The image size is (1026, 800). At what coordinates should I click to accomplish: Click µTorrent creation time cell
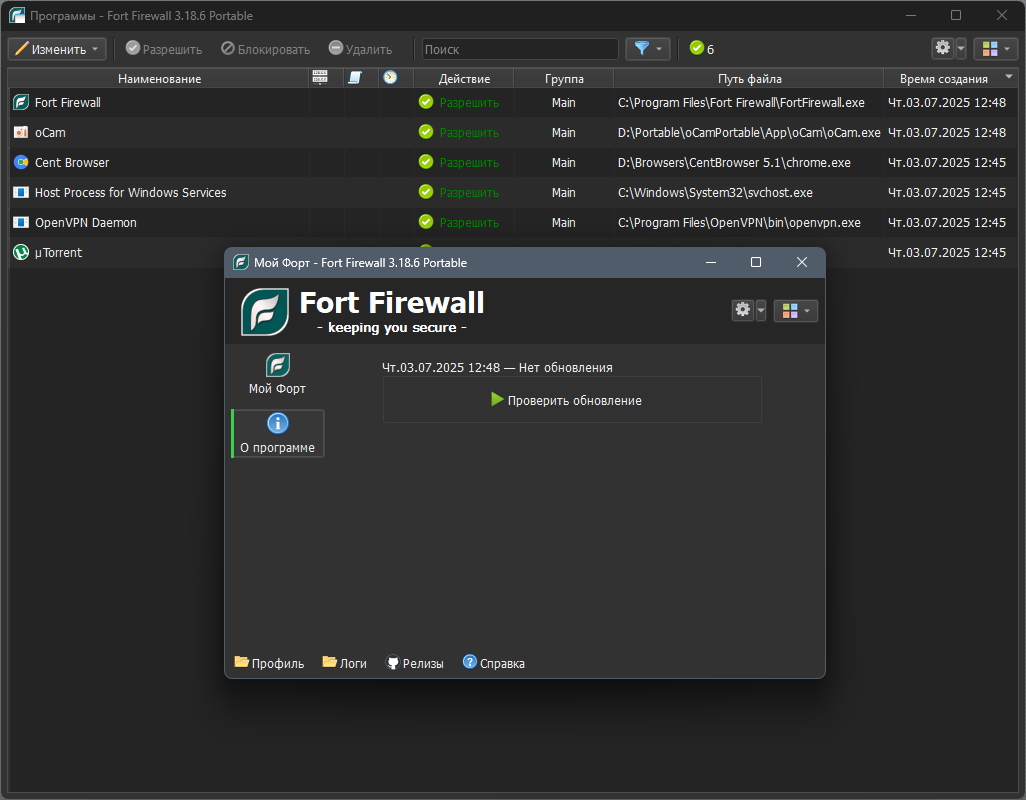[x=947, y=252]
